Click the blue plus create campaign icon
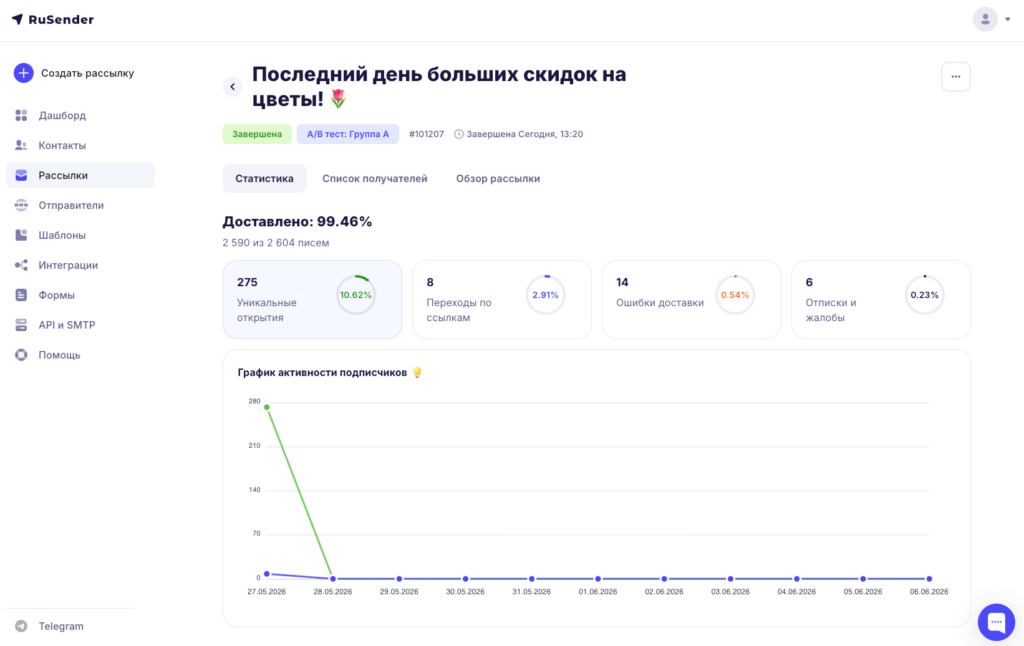Viewport: 1024px width, 646px height. (x=24, y=73)
